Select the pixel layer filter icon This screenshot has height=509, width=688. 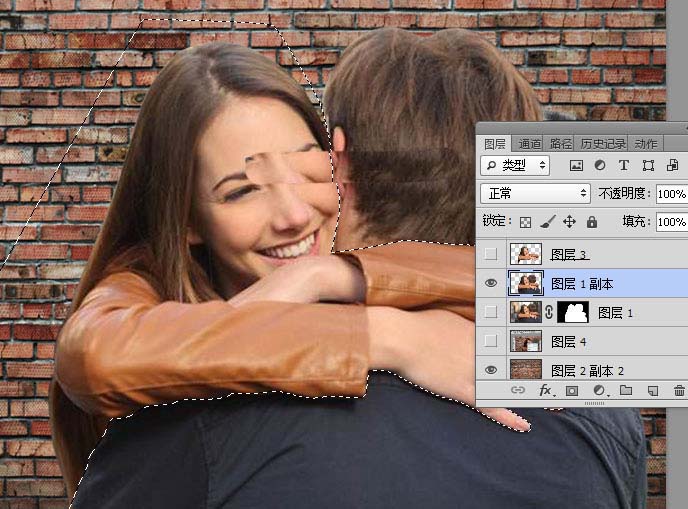[x=576, y=165]
